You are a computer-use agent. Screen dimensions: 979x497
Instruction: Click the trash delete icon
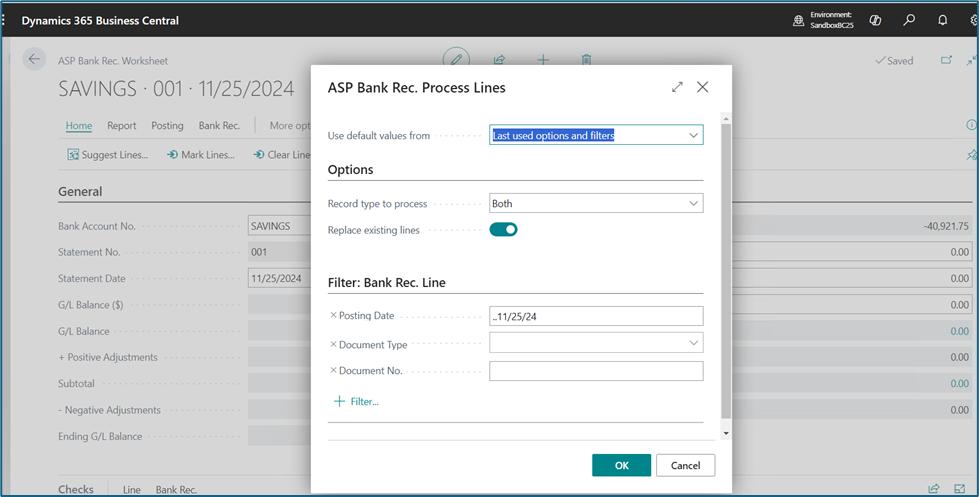(586, 60)
